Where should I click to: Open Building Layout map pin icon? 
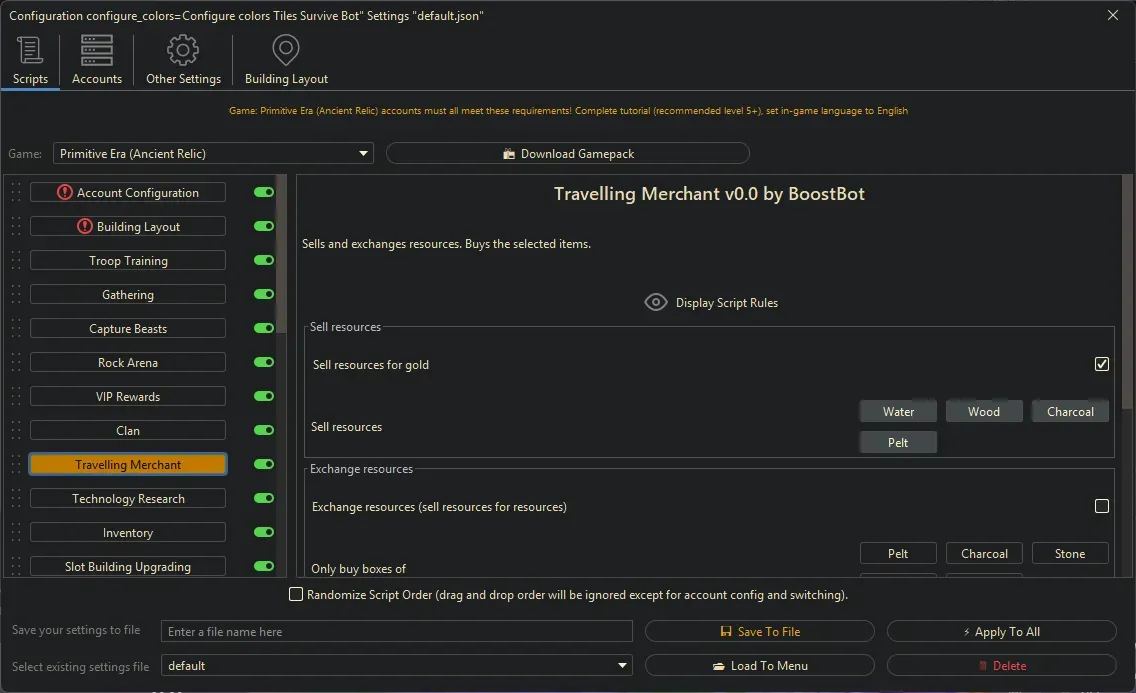click(x=286, y=50)
